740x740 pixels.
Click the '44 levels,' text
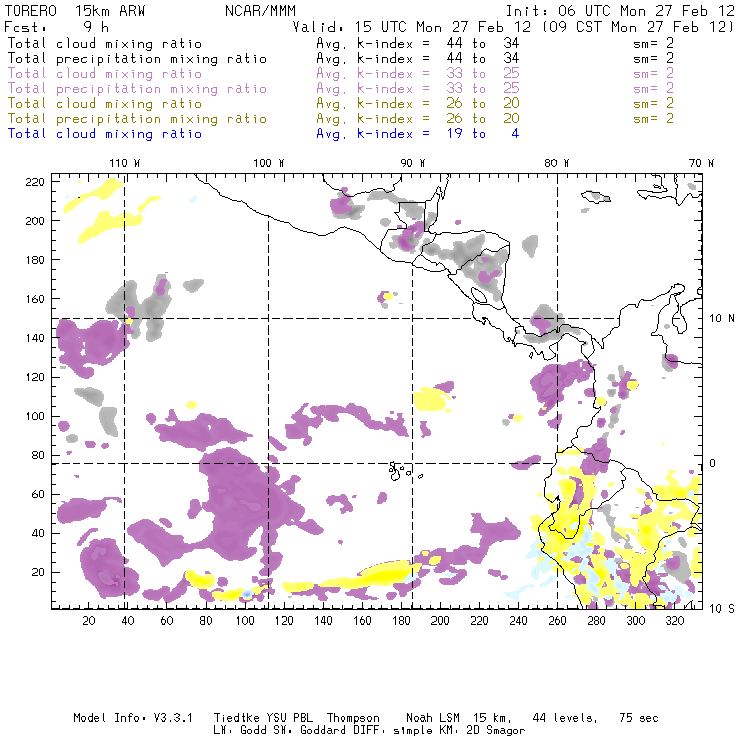(565, 718)
